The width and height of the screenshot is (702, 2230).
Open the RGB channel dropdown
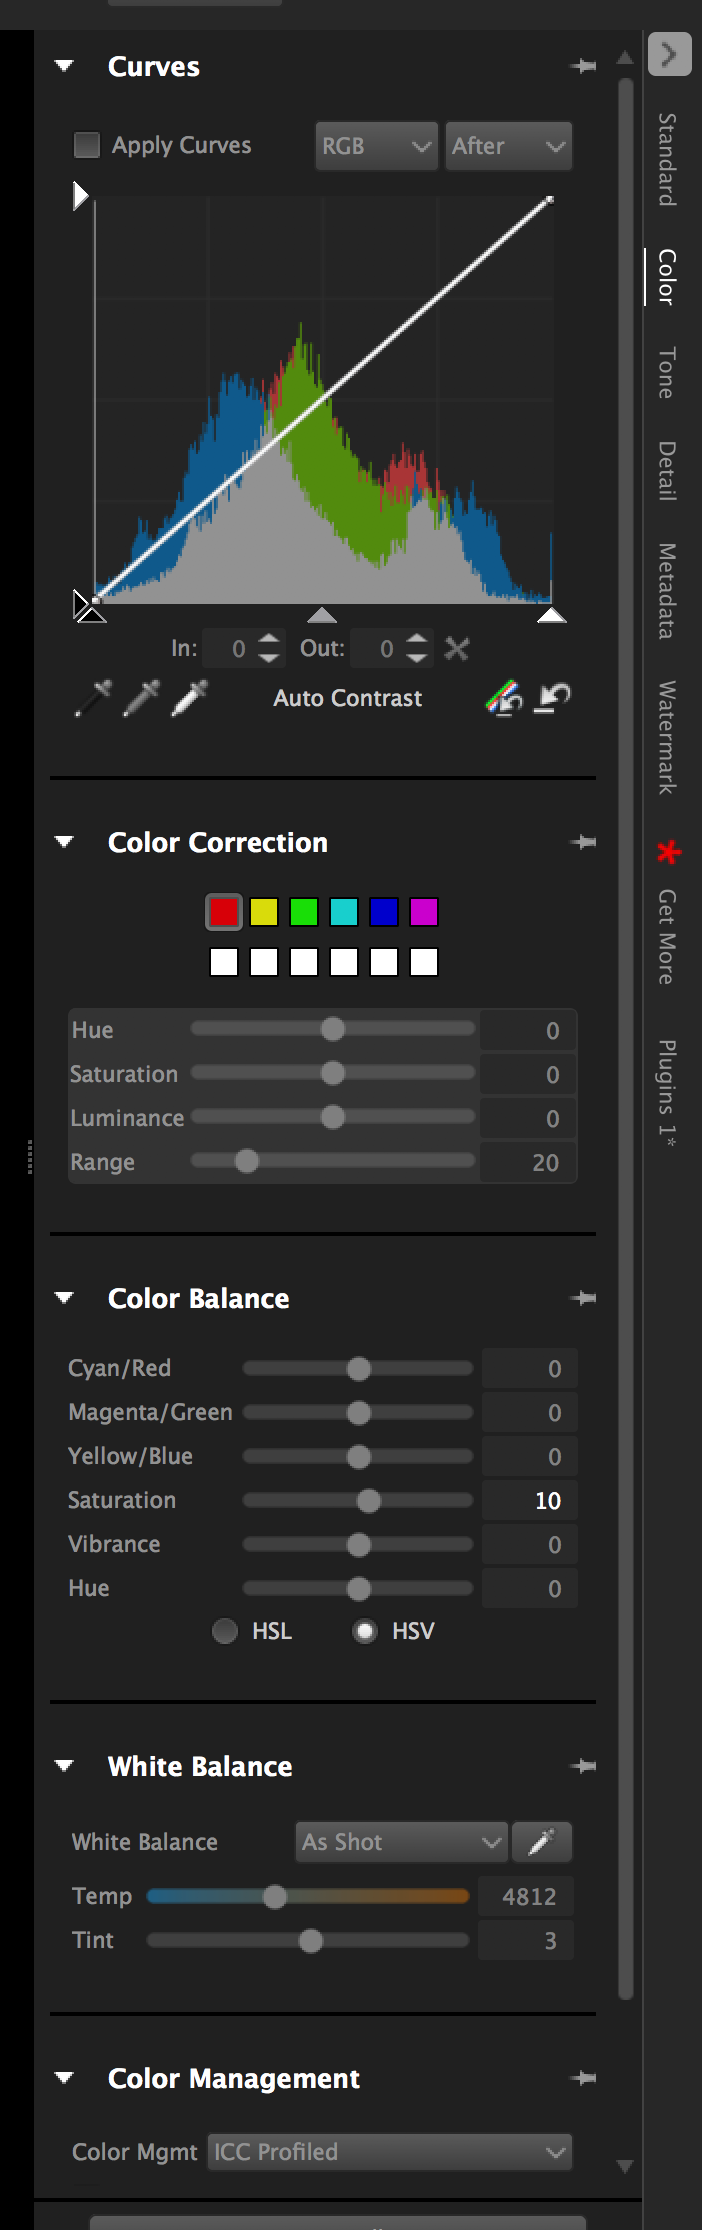point(376,146)
